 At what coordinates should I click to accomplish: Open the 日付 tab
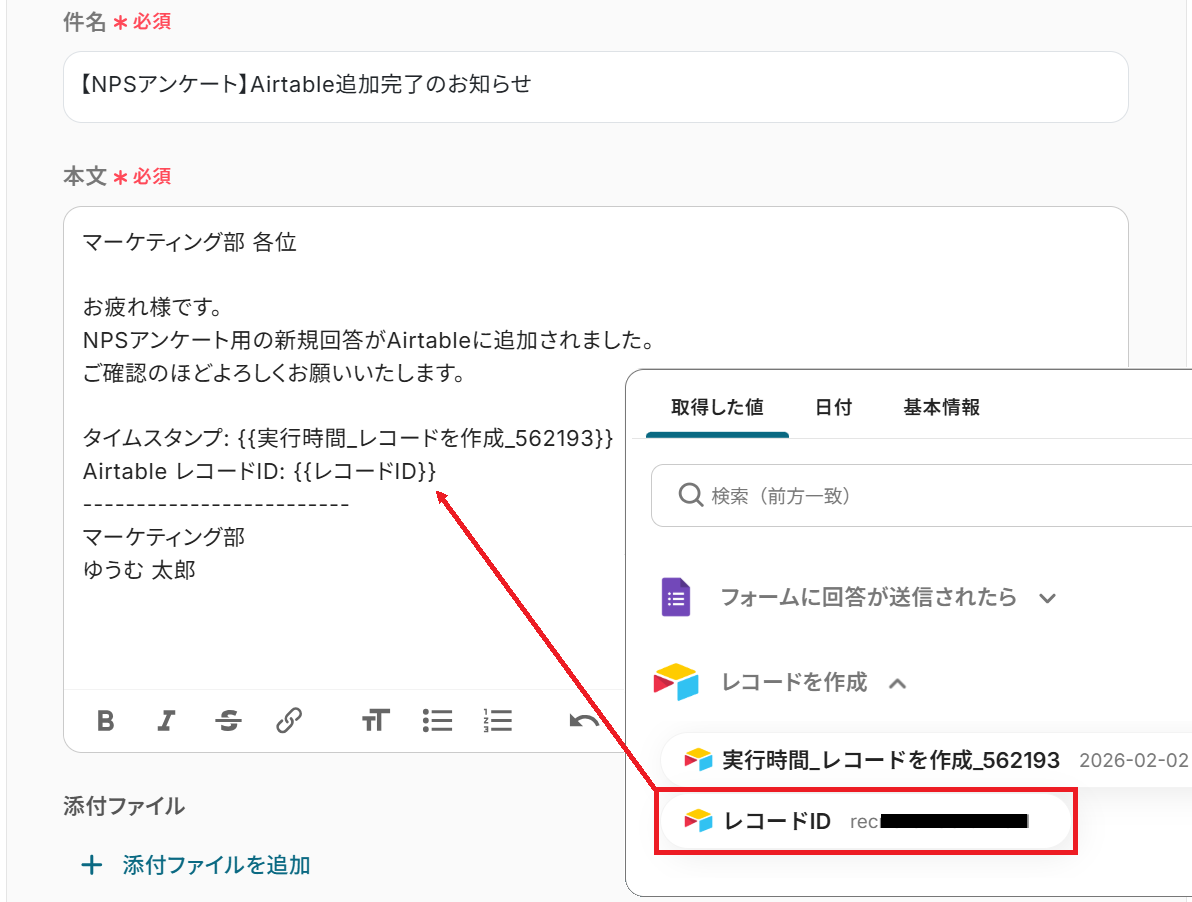point(833,407)
